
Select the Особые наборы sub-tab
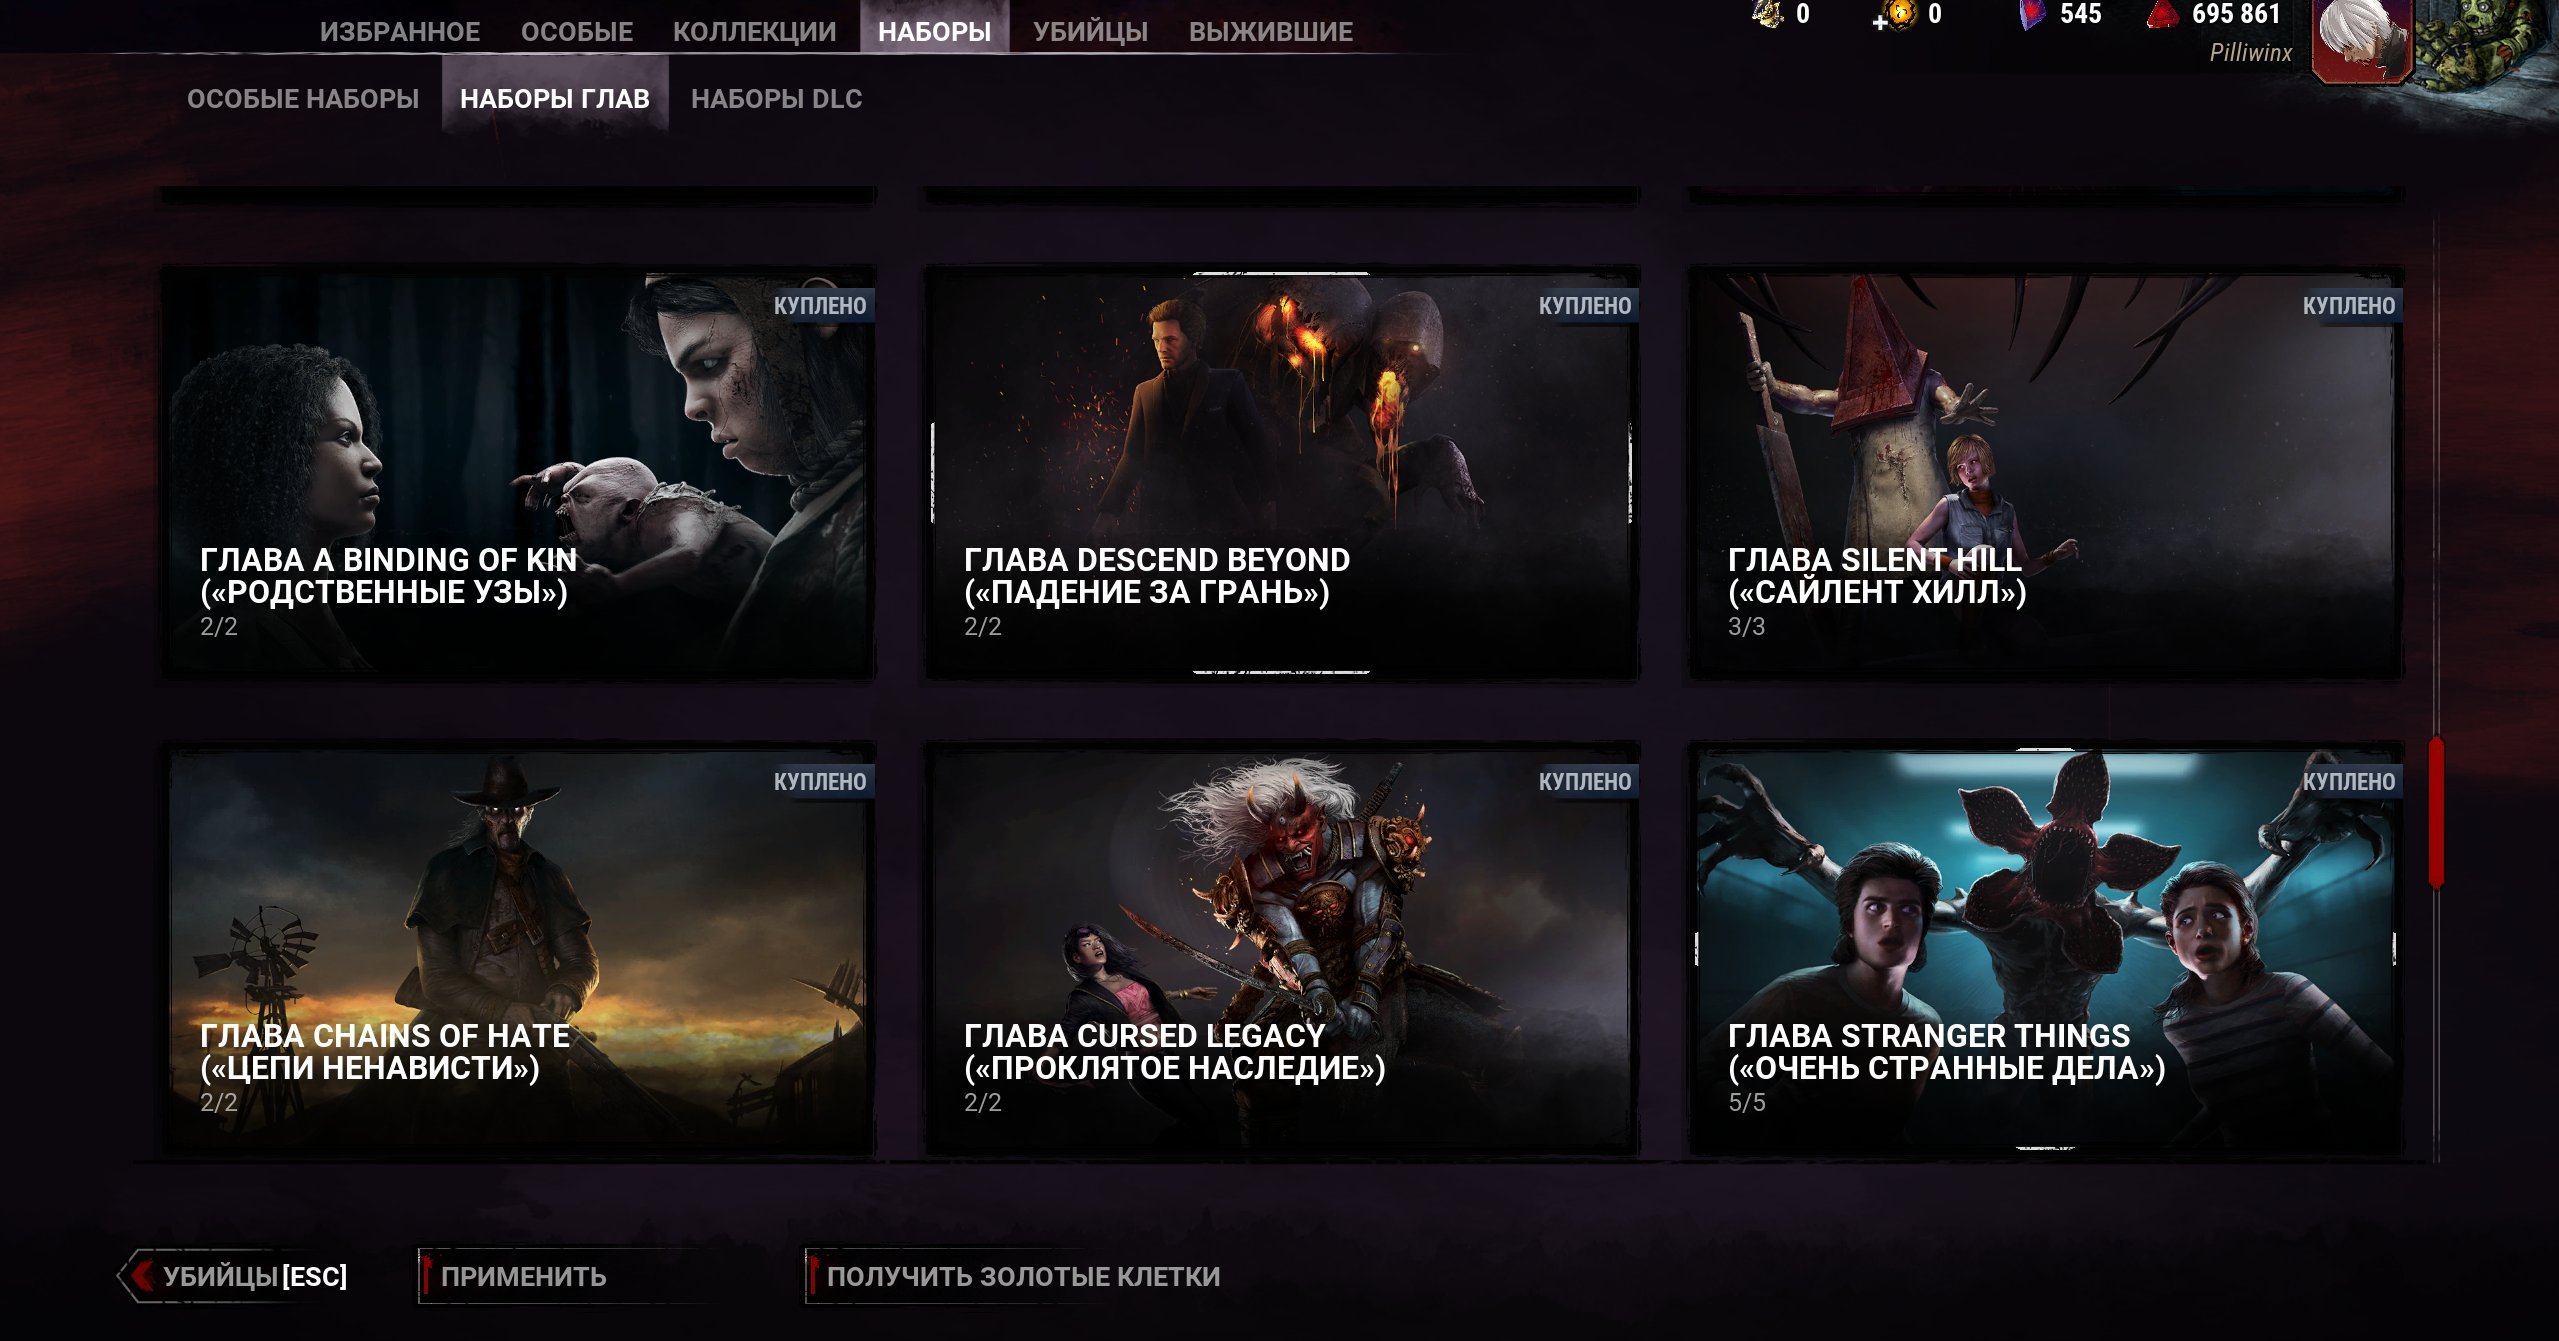click(303, 99)
